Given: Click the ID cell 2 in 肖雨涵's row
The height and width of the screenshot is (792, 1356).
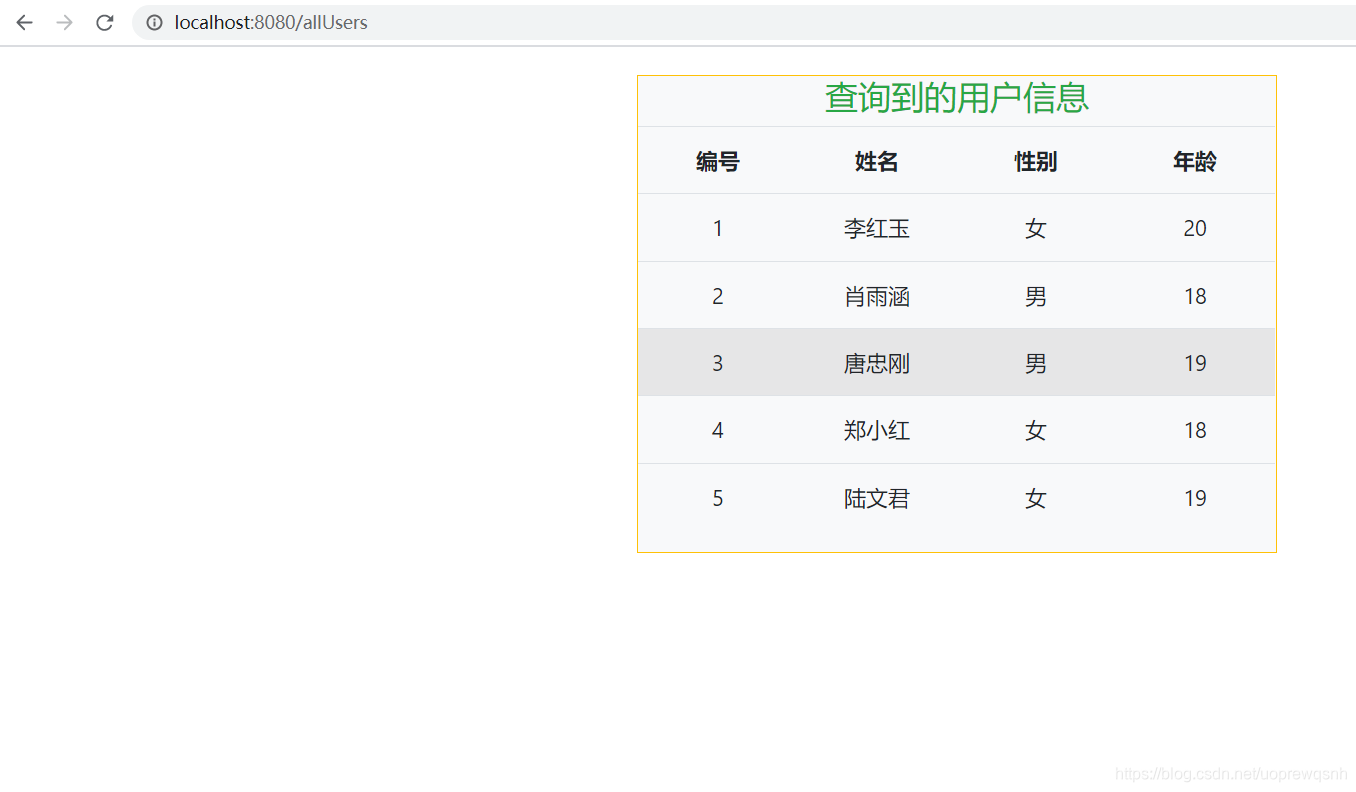Looking at the screenshot, I should coord(718,296).
